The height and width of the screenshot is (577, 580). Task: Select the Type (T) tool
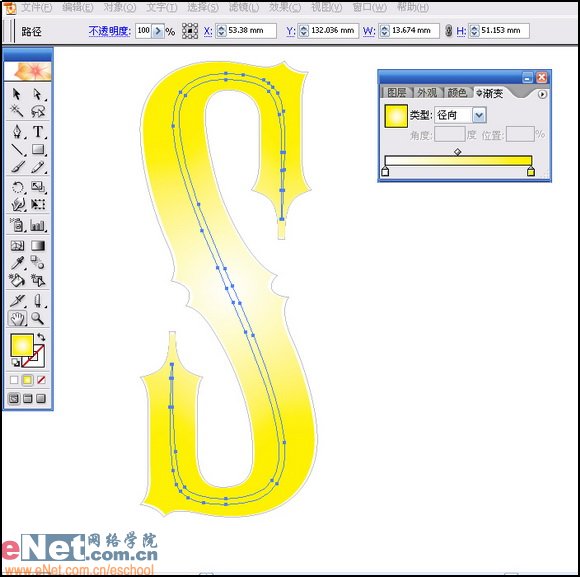(37, 132)
